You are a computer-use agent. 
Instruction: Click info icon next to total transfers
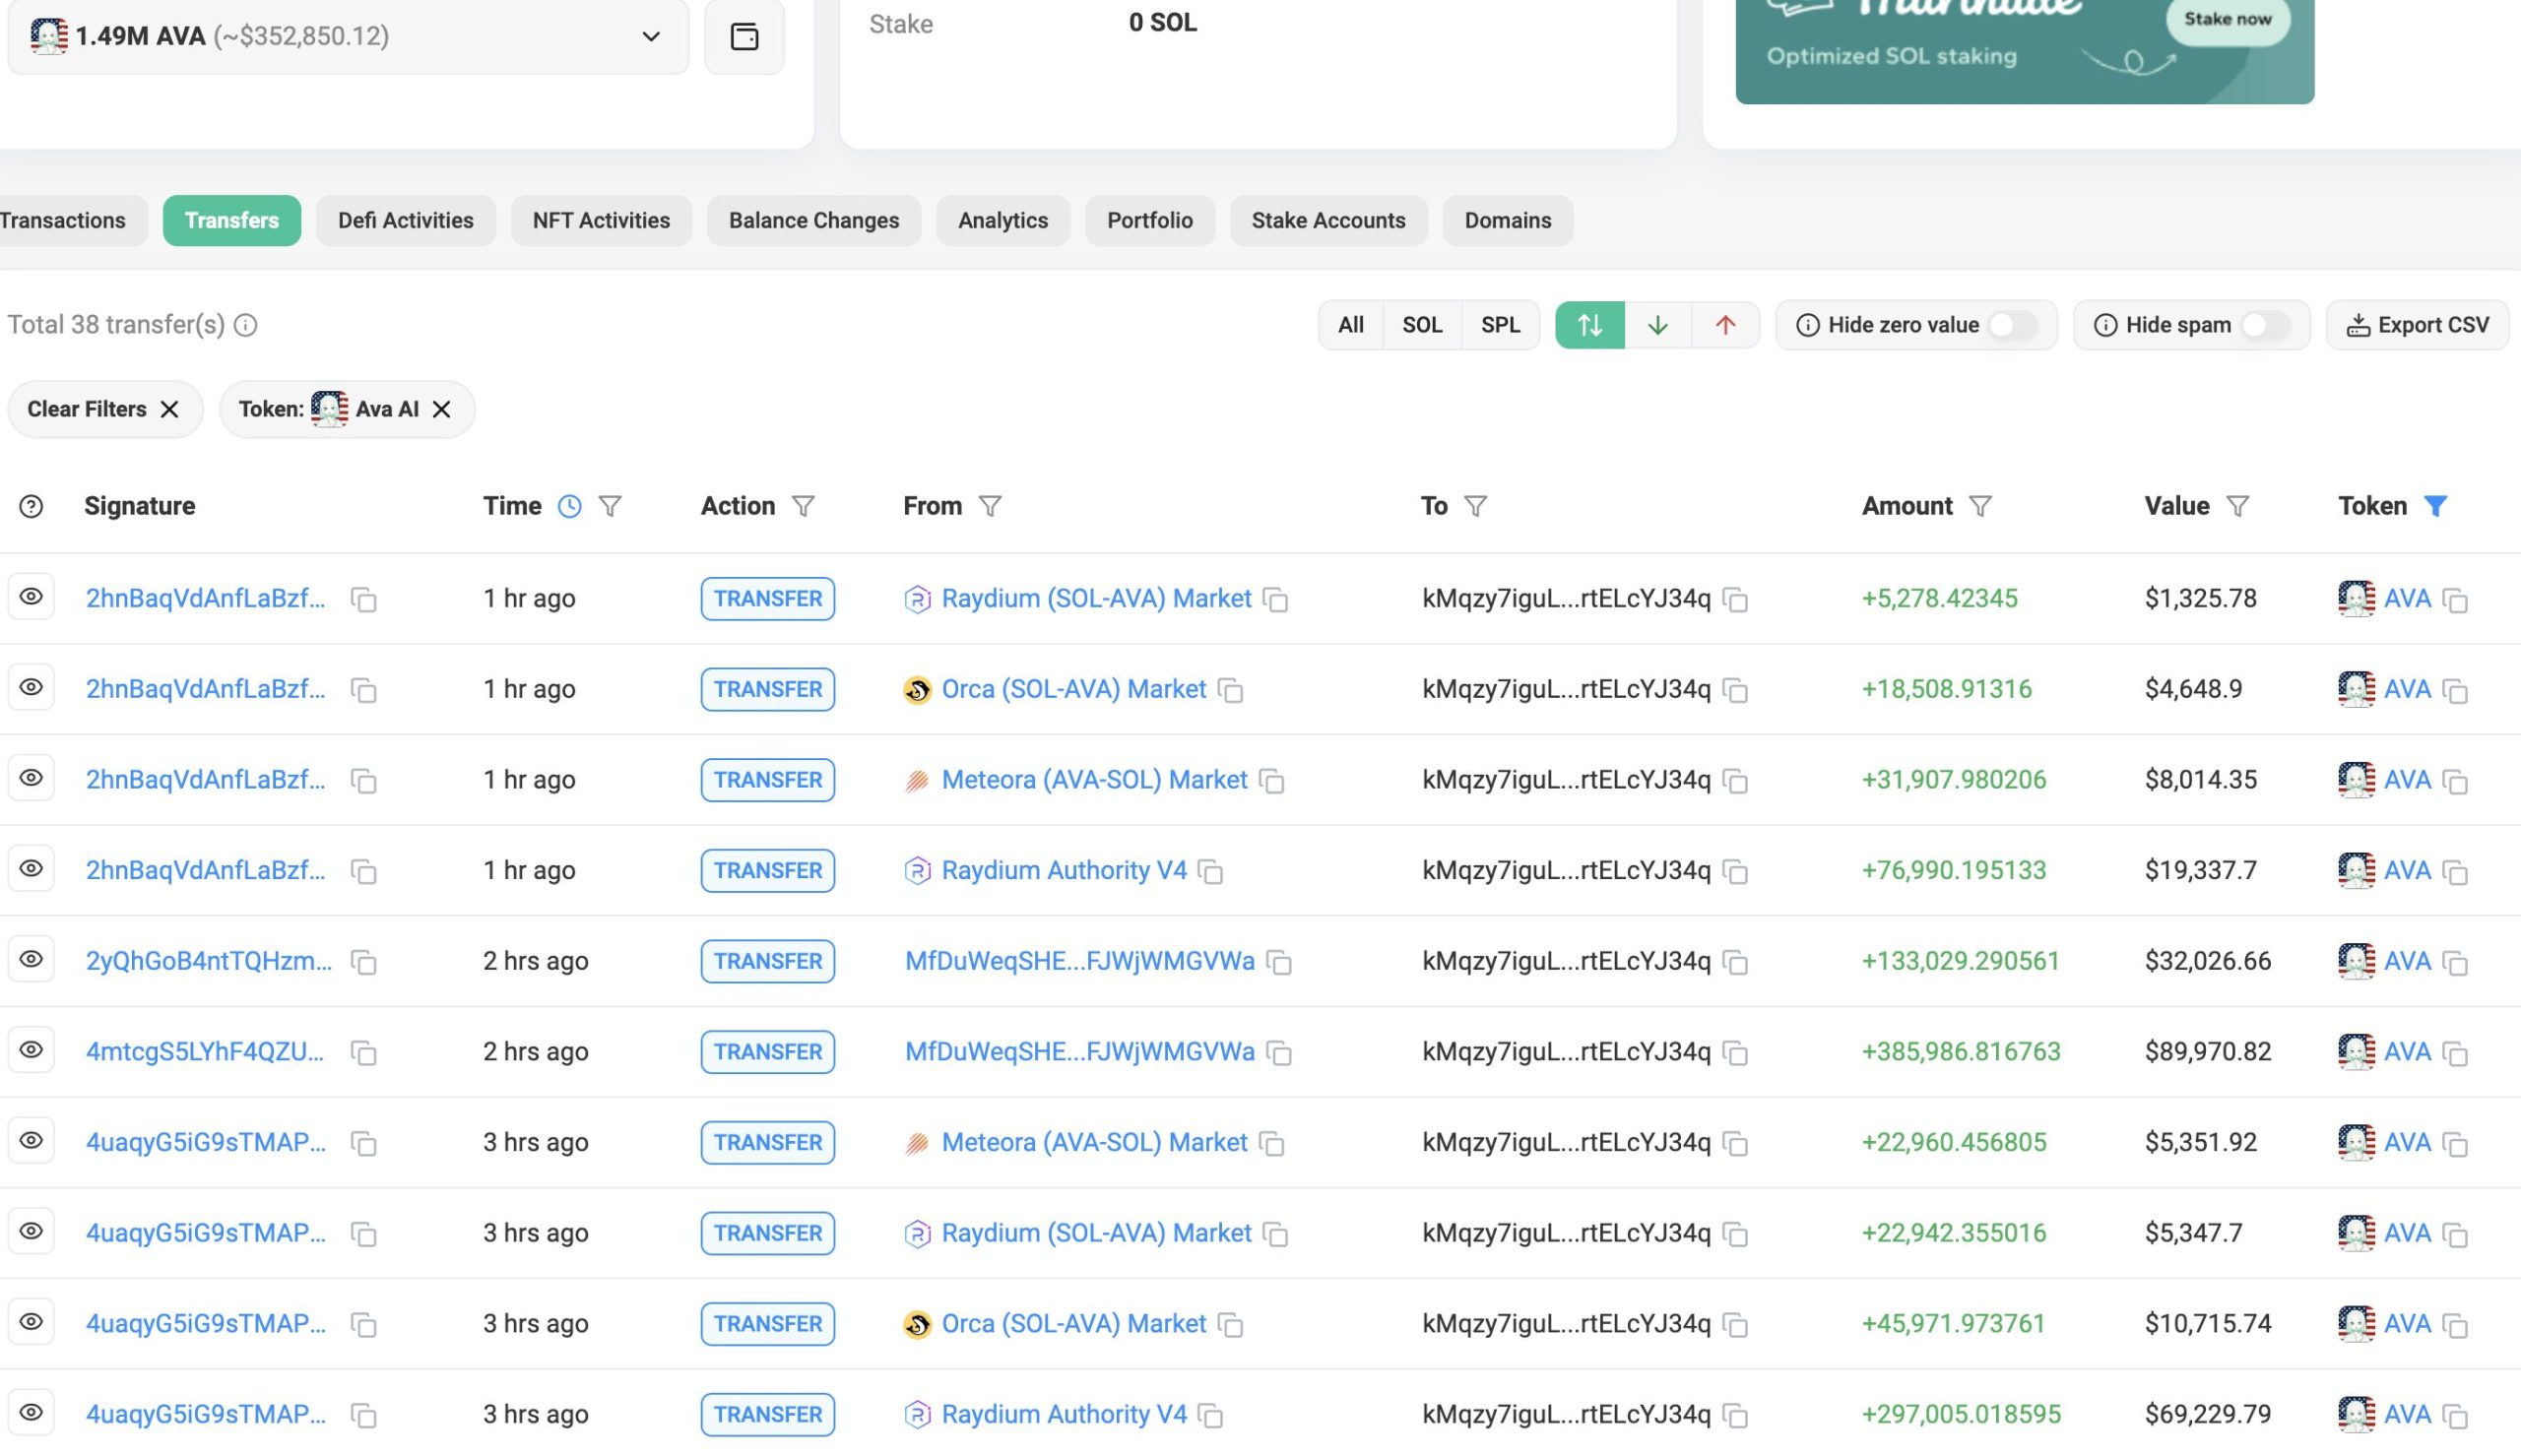pyautogui.click(x=246, y=325)
